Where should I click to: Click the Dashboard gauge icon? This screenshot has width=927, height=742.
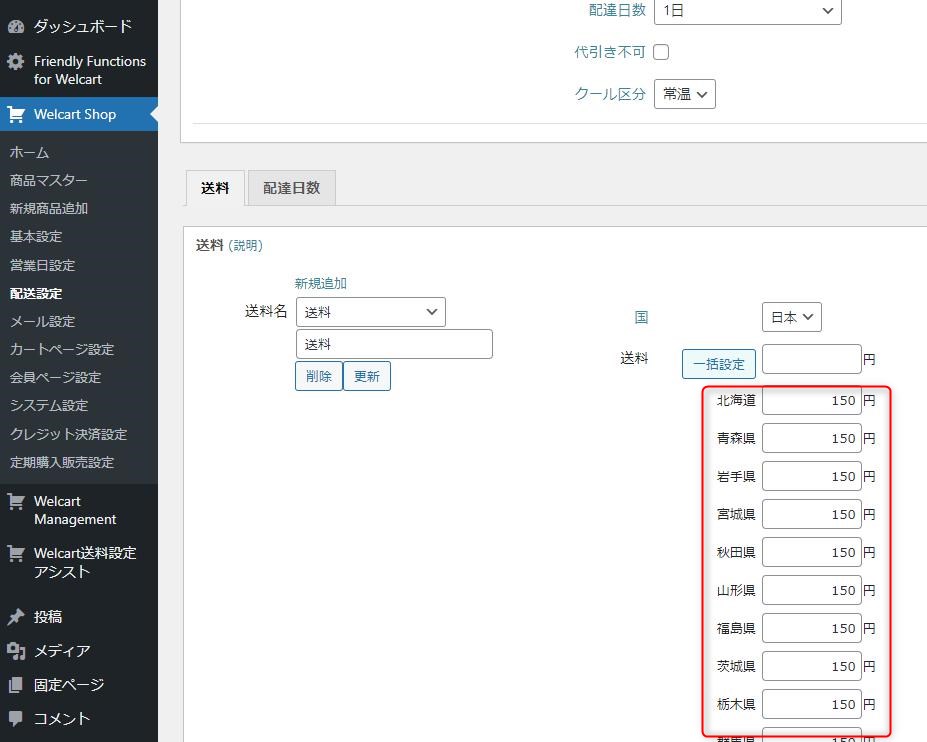coord(16,26)
